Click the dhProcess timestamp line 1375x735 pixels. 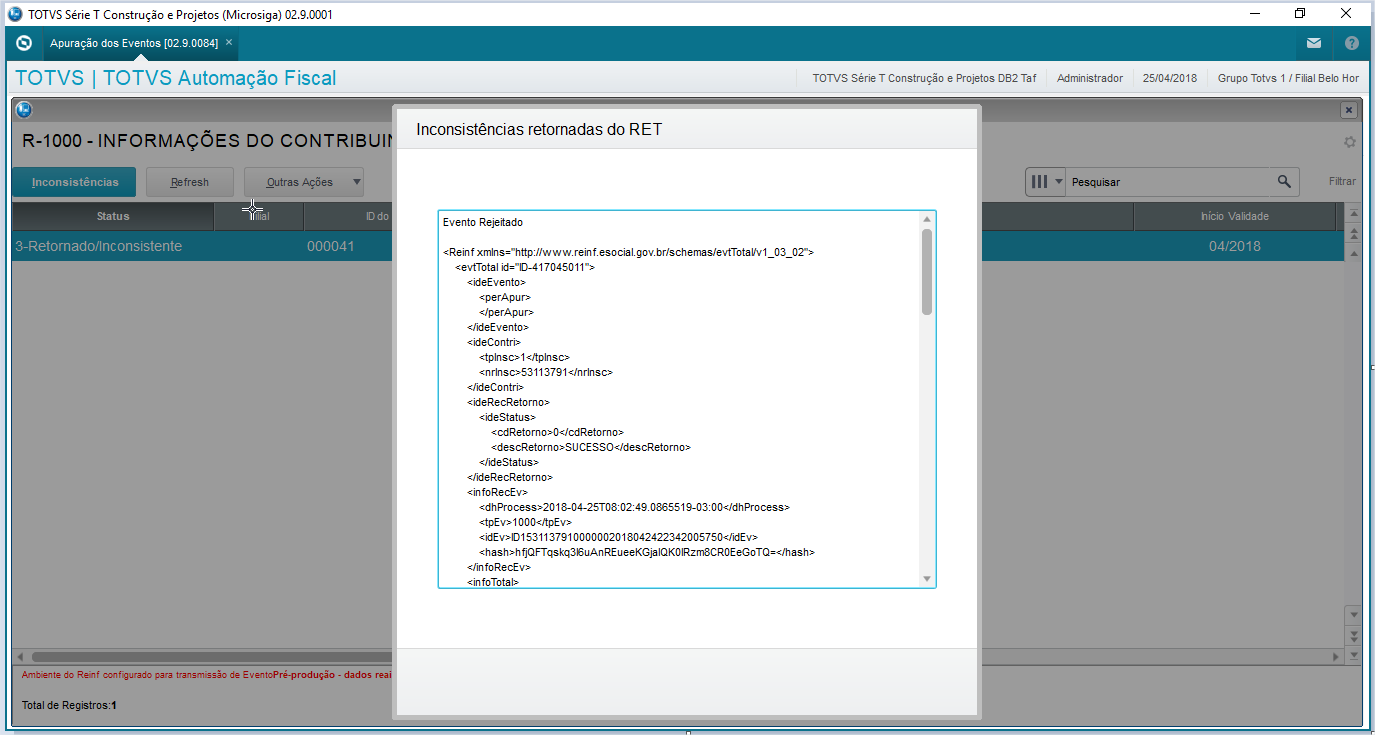tap(634, 507)
